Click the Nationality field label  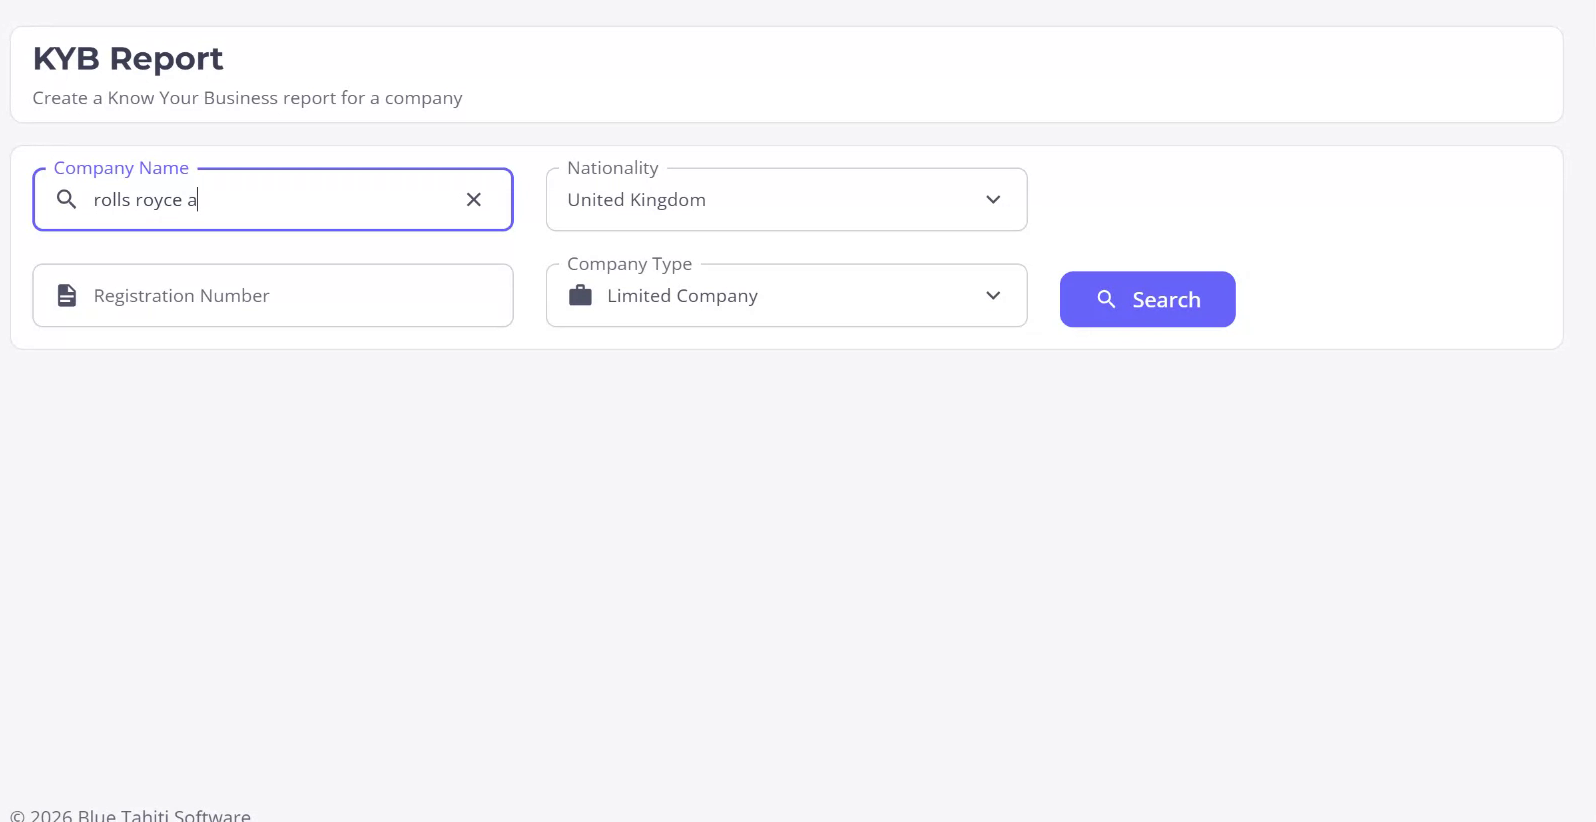612,168
